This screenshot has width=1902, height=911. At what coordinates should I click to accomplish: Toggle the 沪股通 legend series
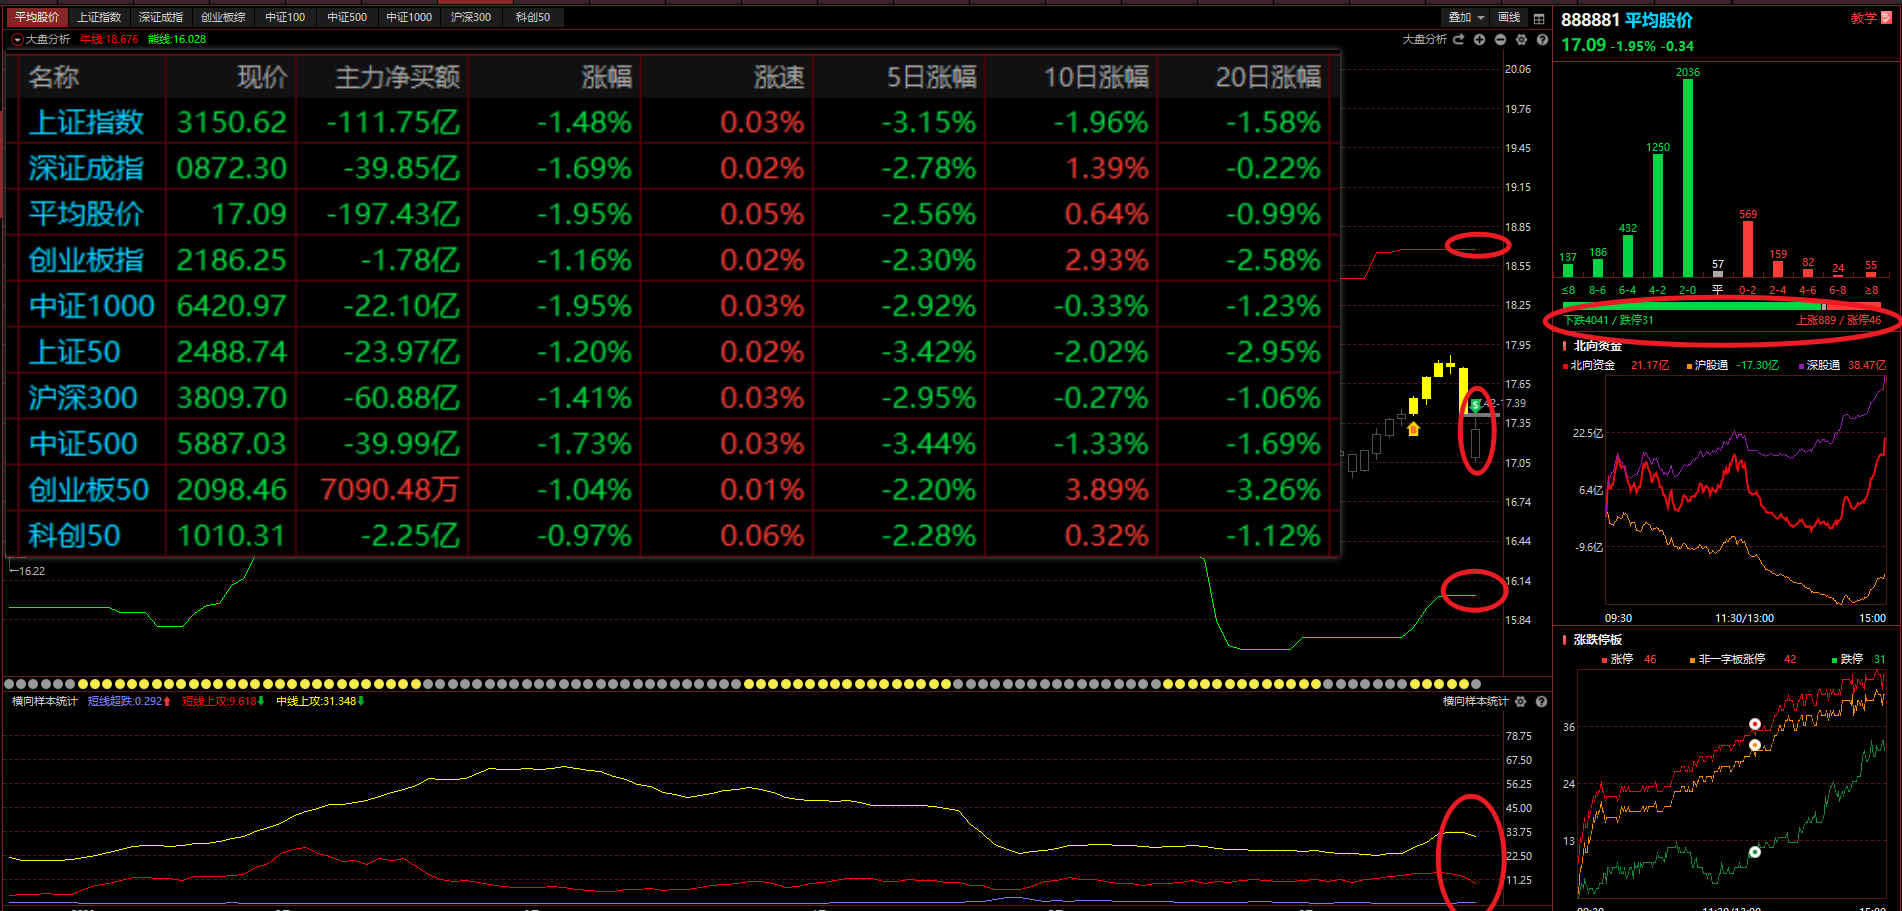[x=1707, y=365]
